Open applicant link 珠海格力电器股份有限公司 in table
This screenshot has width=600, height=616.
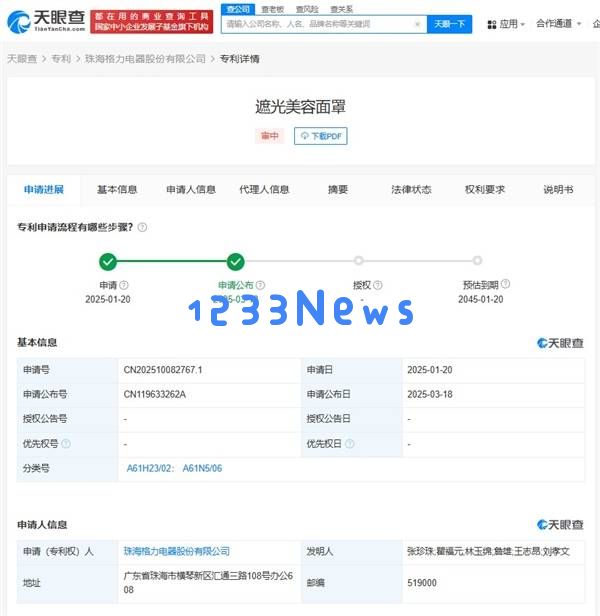pyautogui.click(x=176, y=551)
